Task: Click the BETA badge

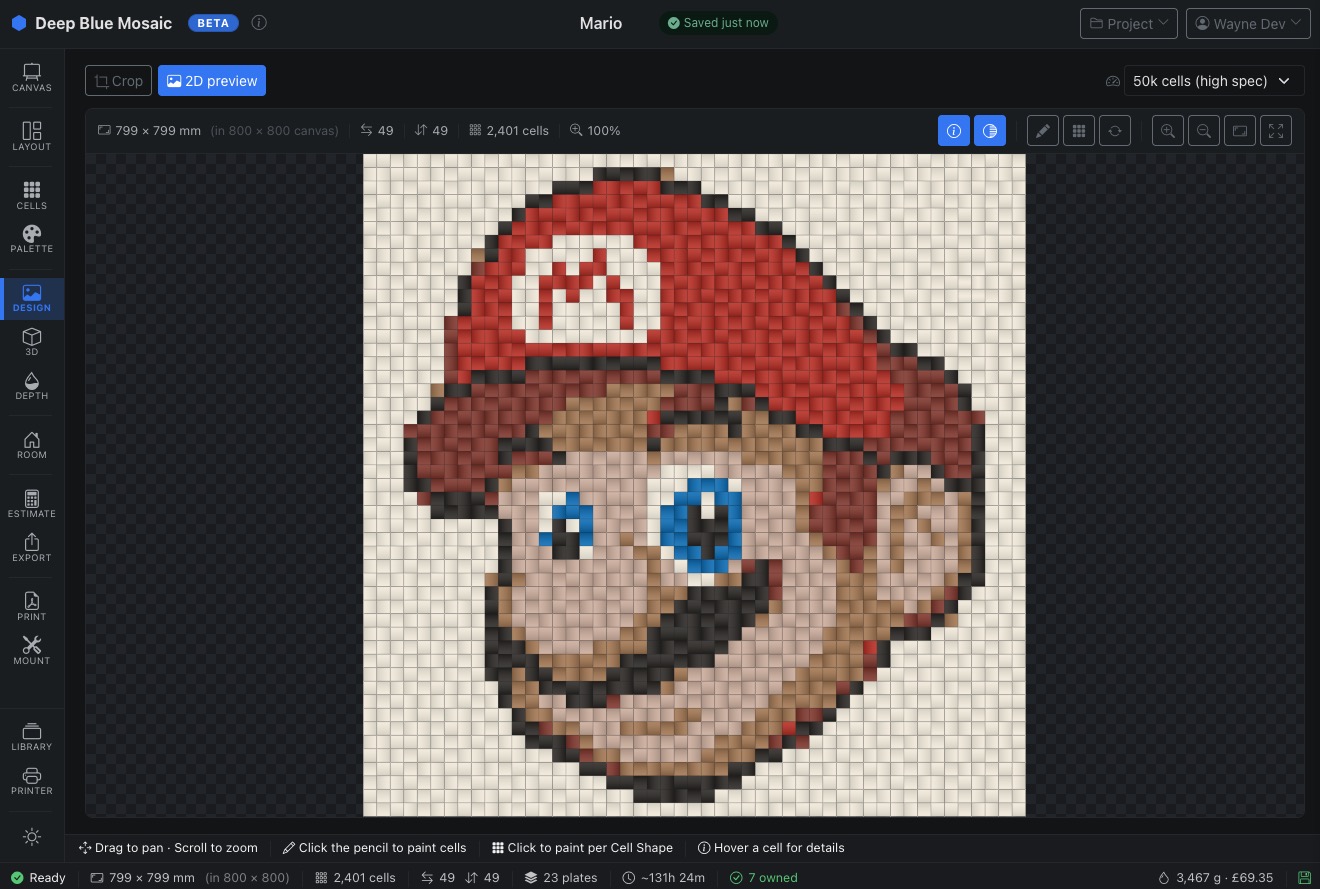Action: [213, 23]
